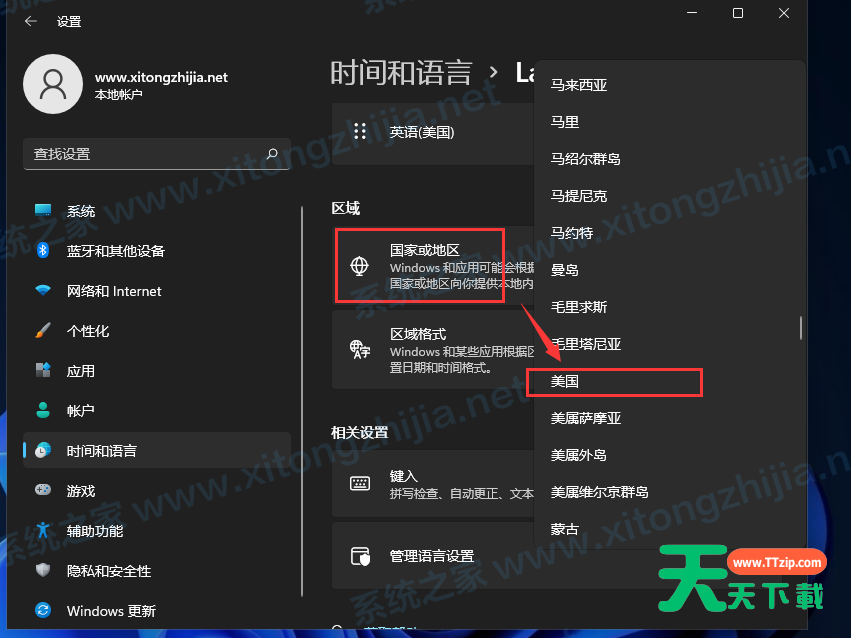Click the 游戏 controller icon
The image size is (851, 638).
43,490
